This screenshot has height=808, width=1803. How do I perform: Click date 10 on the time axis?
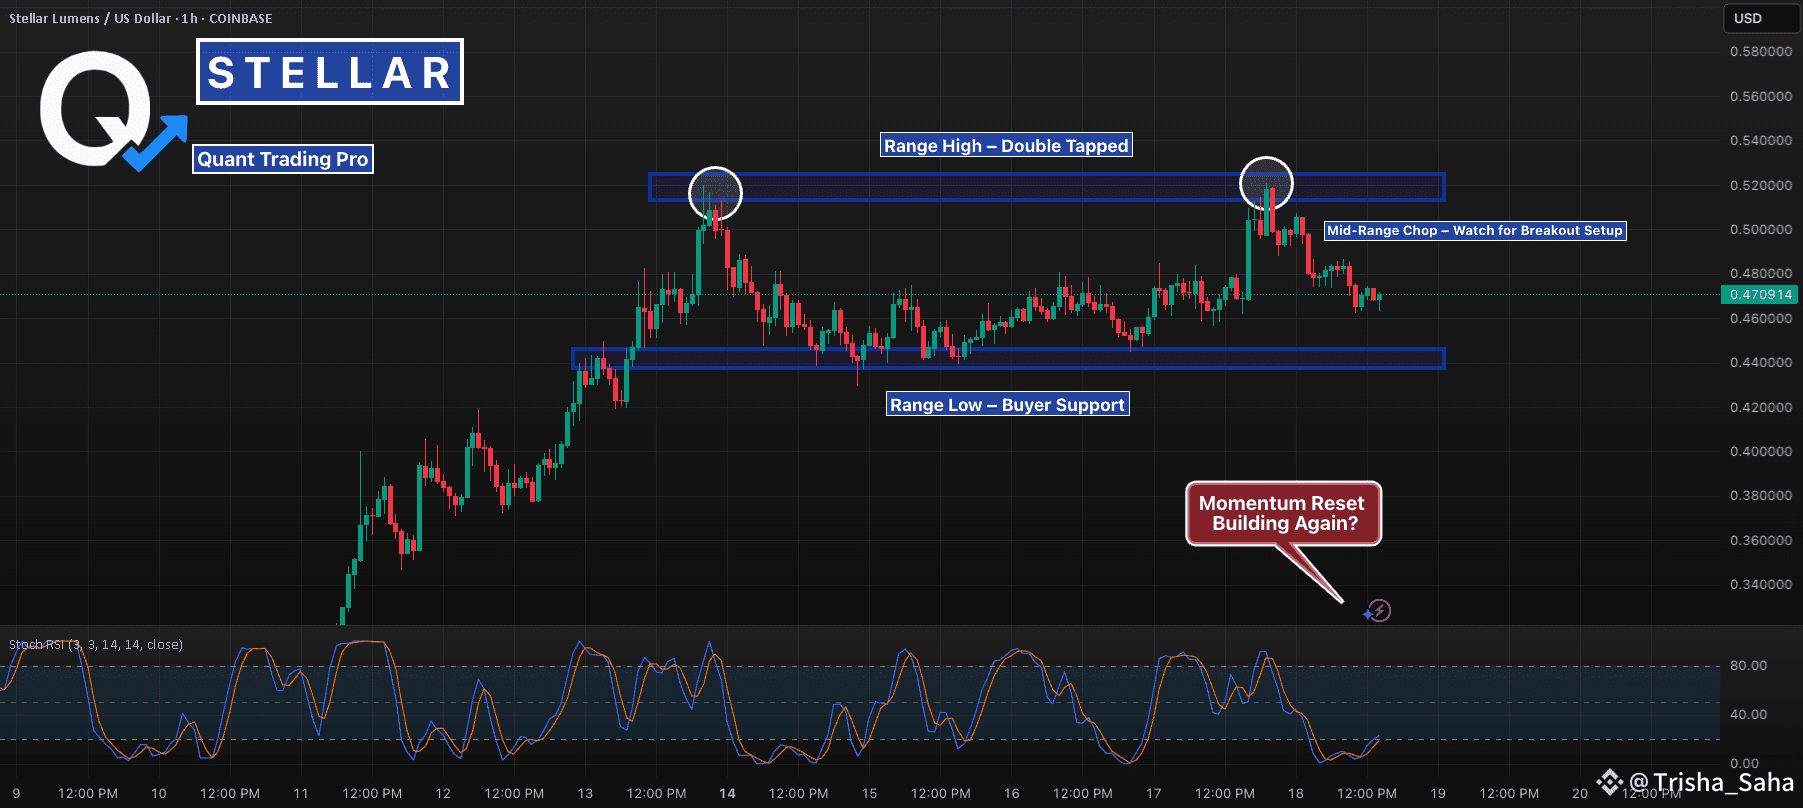tap(159, 794)
